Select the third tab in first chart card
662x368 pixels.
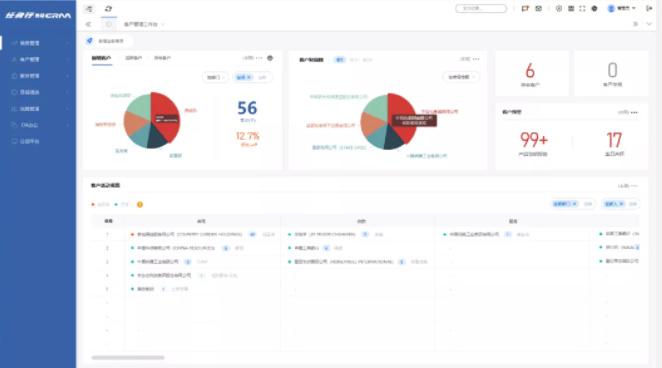[x=163, y=58]
